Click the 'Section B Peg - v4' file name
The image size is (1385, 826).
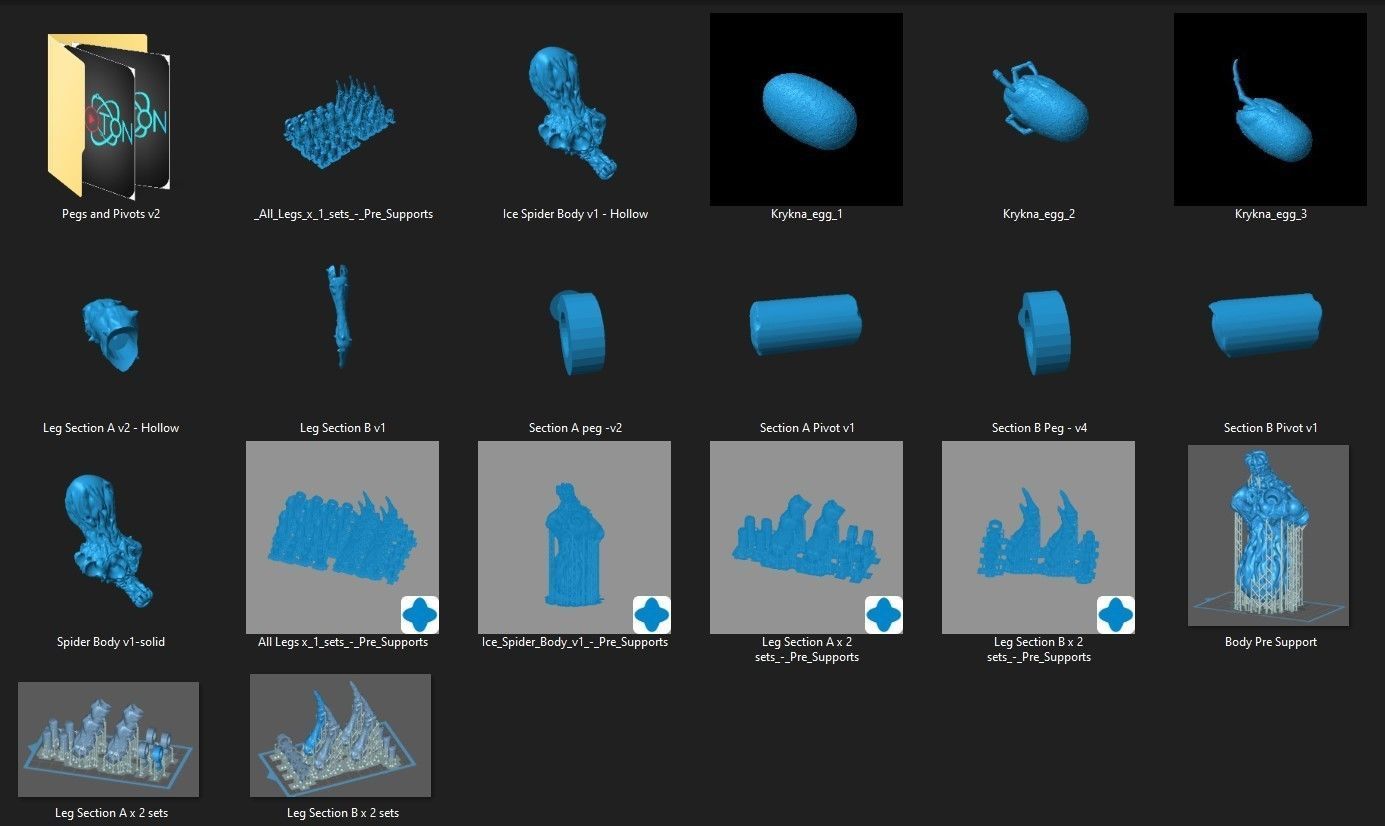tap(1039, 428)
